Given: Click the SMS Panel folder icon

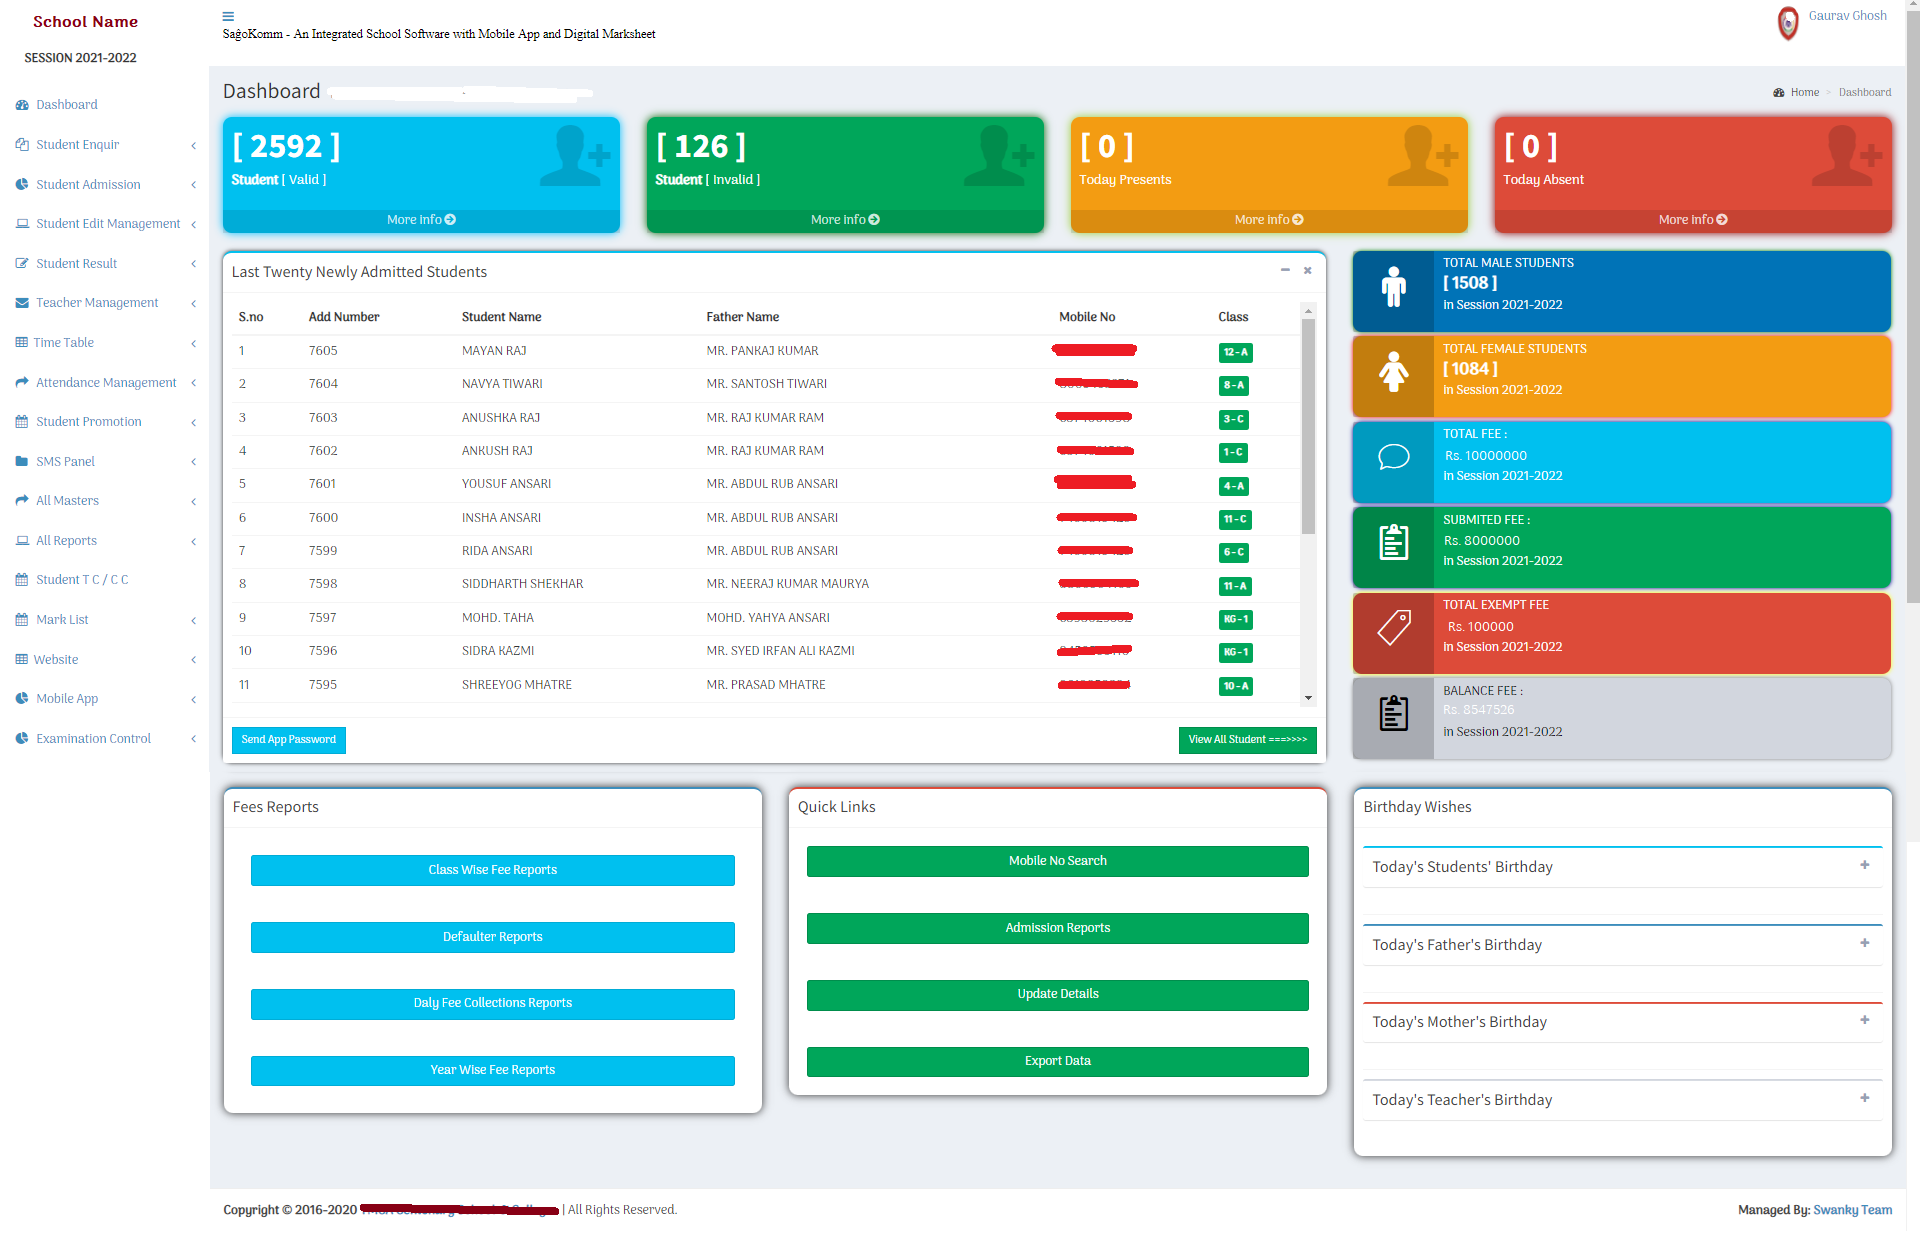Looking at the screenshot, I should [22, 462].
